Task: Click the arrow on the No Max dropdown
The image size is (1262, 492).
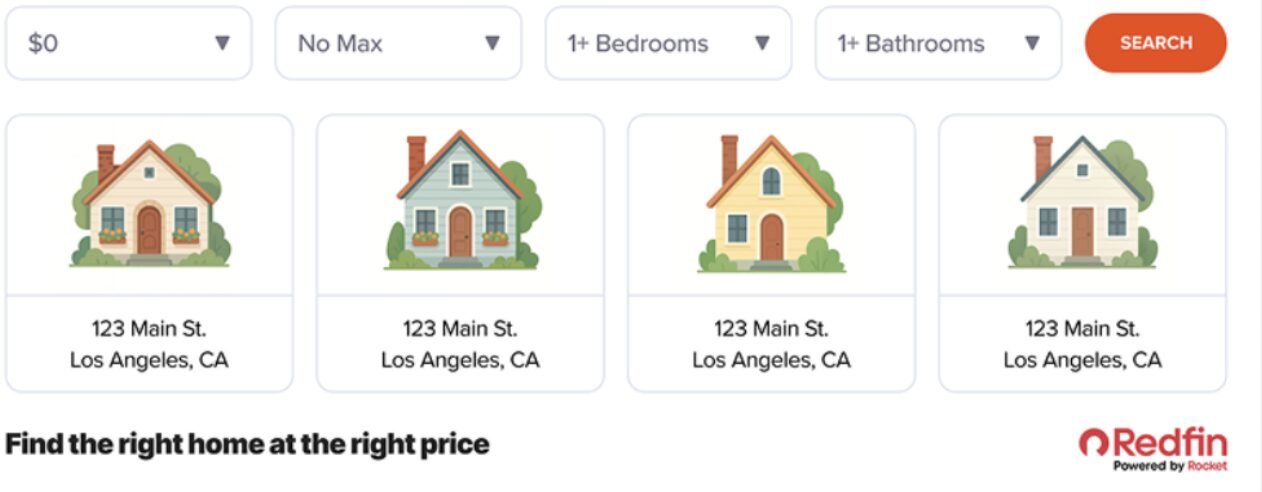Action: pos(492,43)
